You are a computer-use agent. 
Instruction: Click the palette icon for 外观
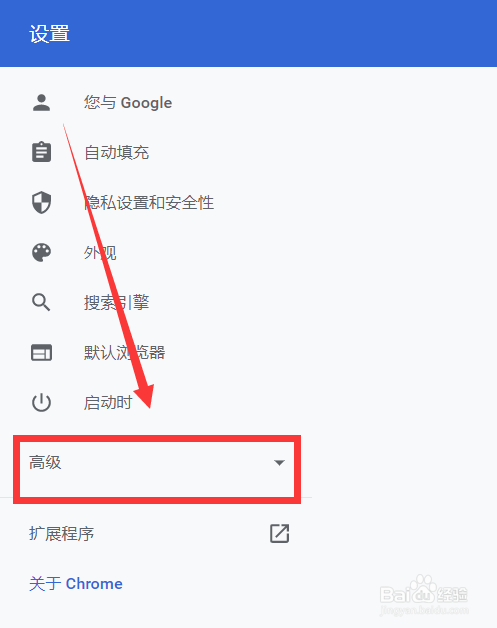click(41, 252)
